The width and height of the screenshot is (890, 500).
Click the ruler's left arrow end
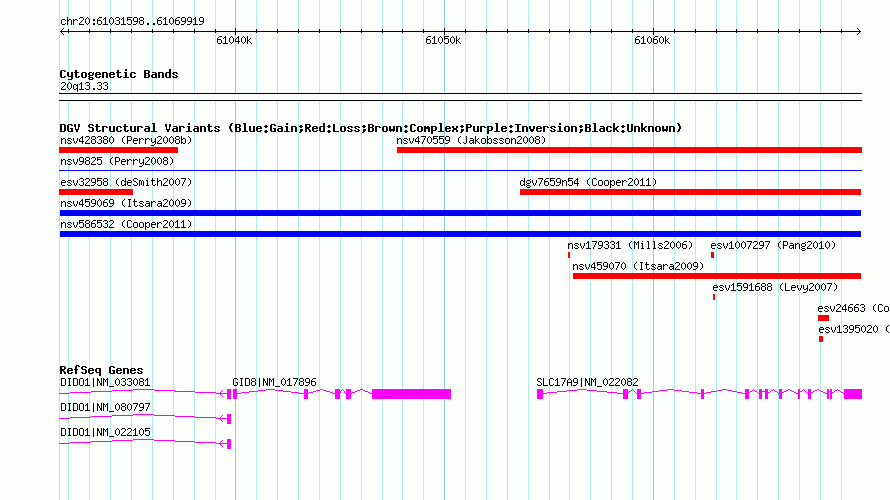62,32
